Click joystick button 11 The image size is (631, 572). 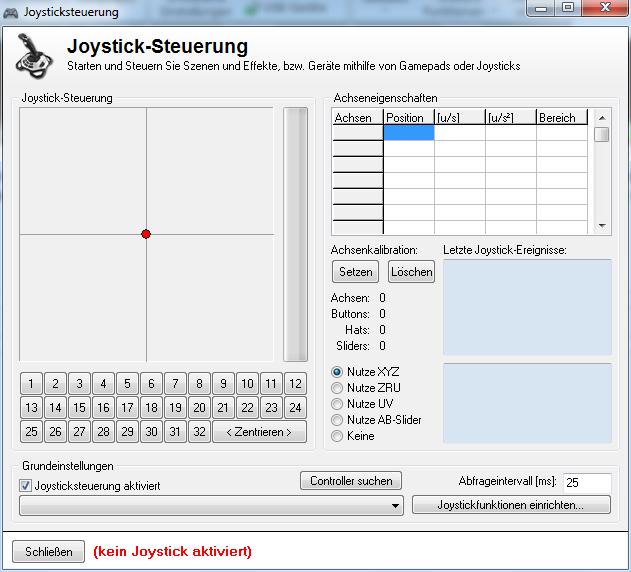pos(271,384)
